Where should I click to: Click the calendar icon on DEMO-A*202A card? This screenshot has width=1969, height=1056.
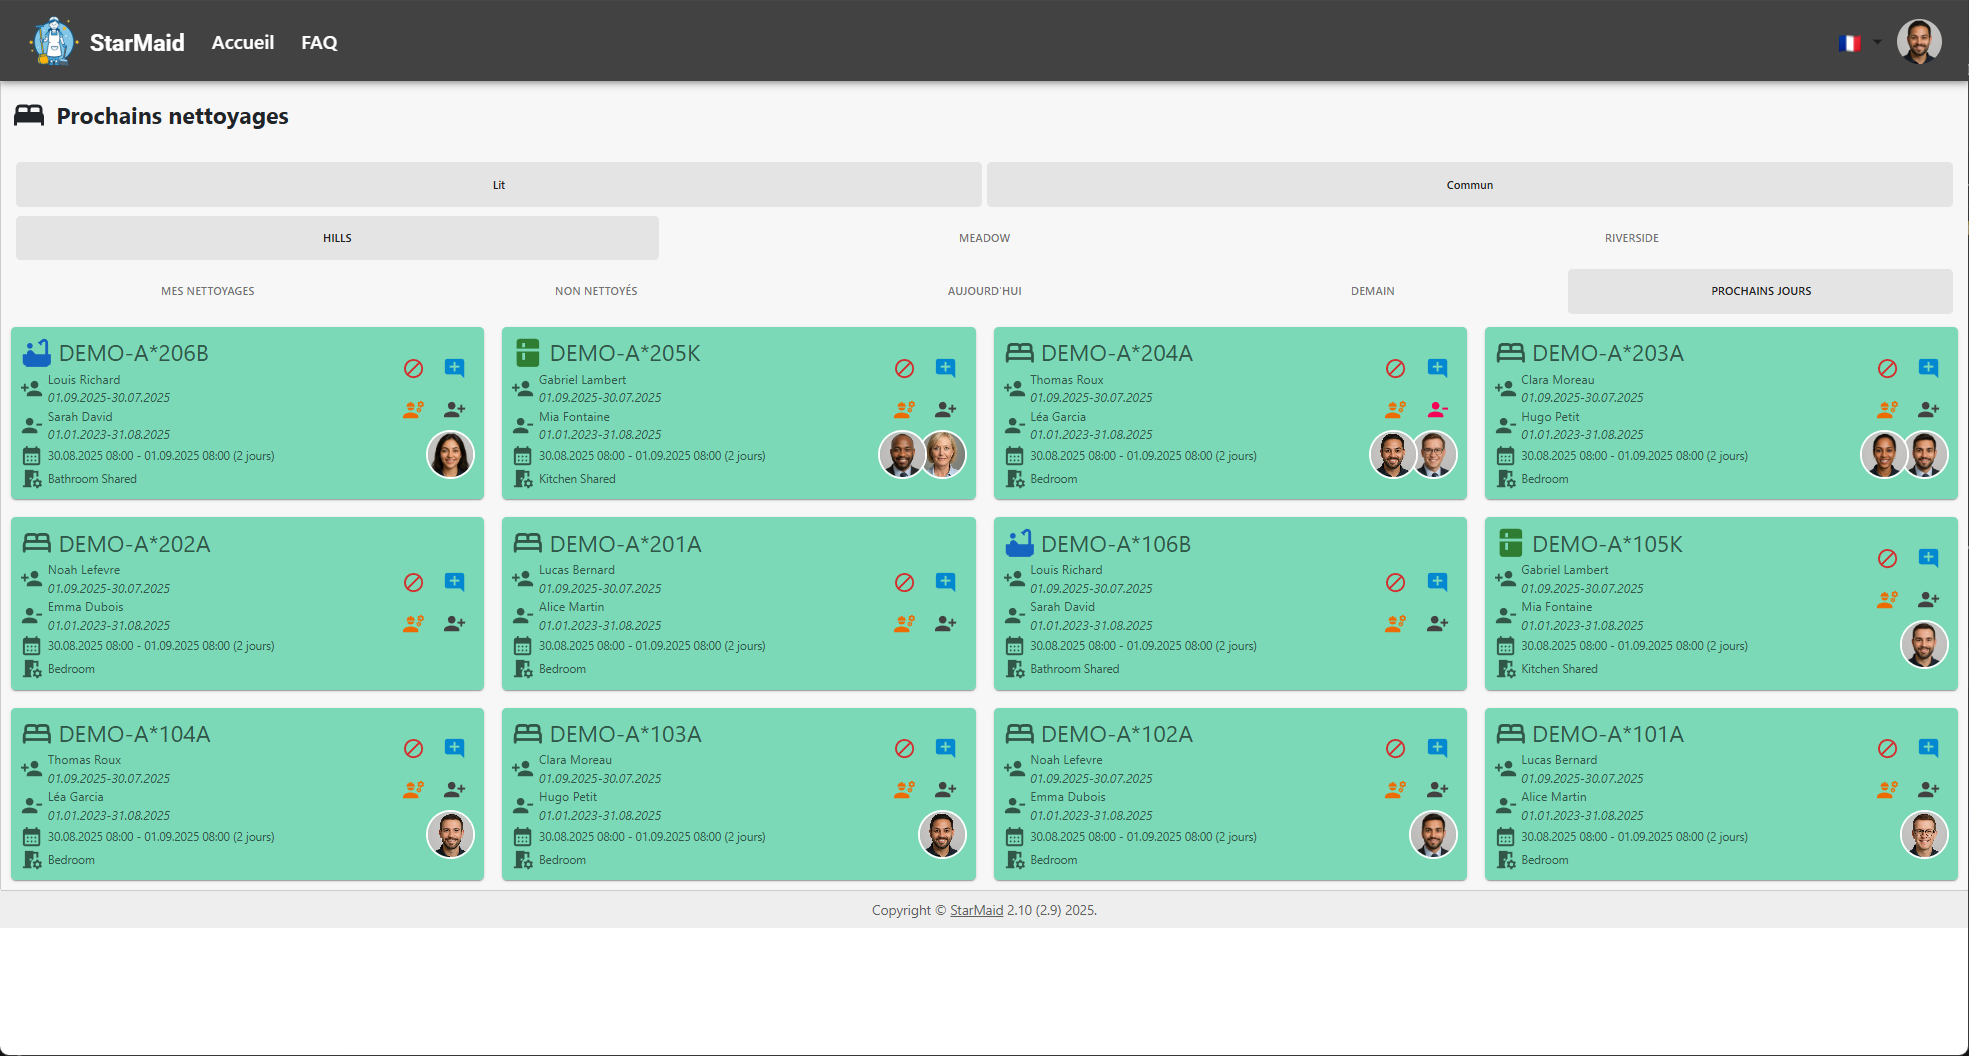[31, 646]
